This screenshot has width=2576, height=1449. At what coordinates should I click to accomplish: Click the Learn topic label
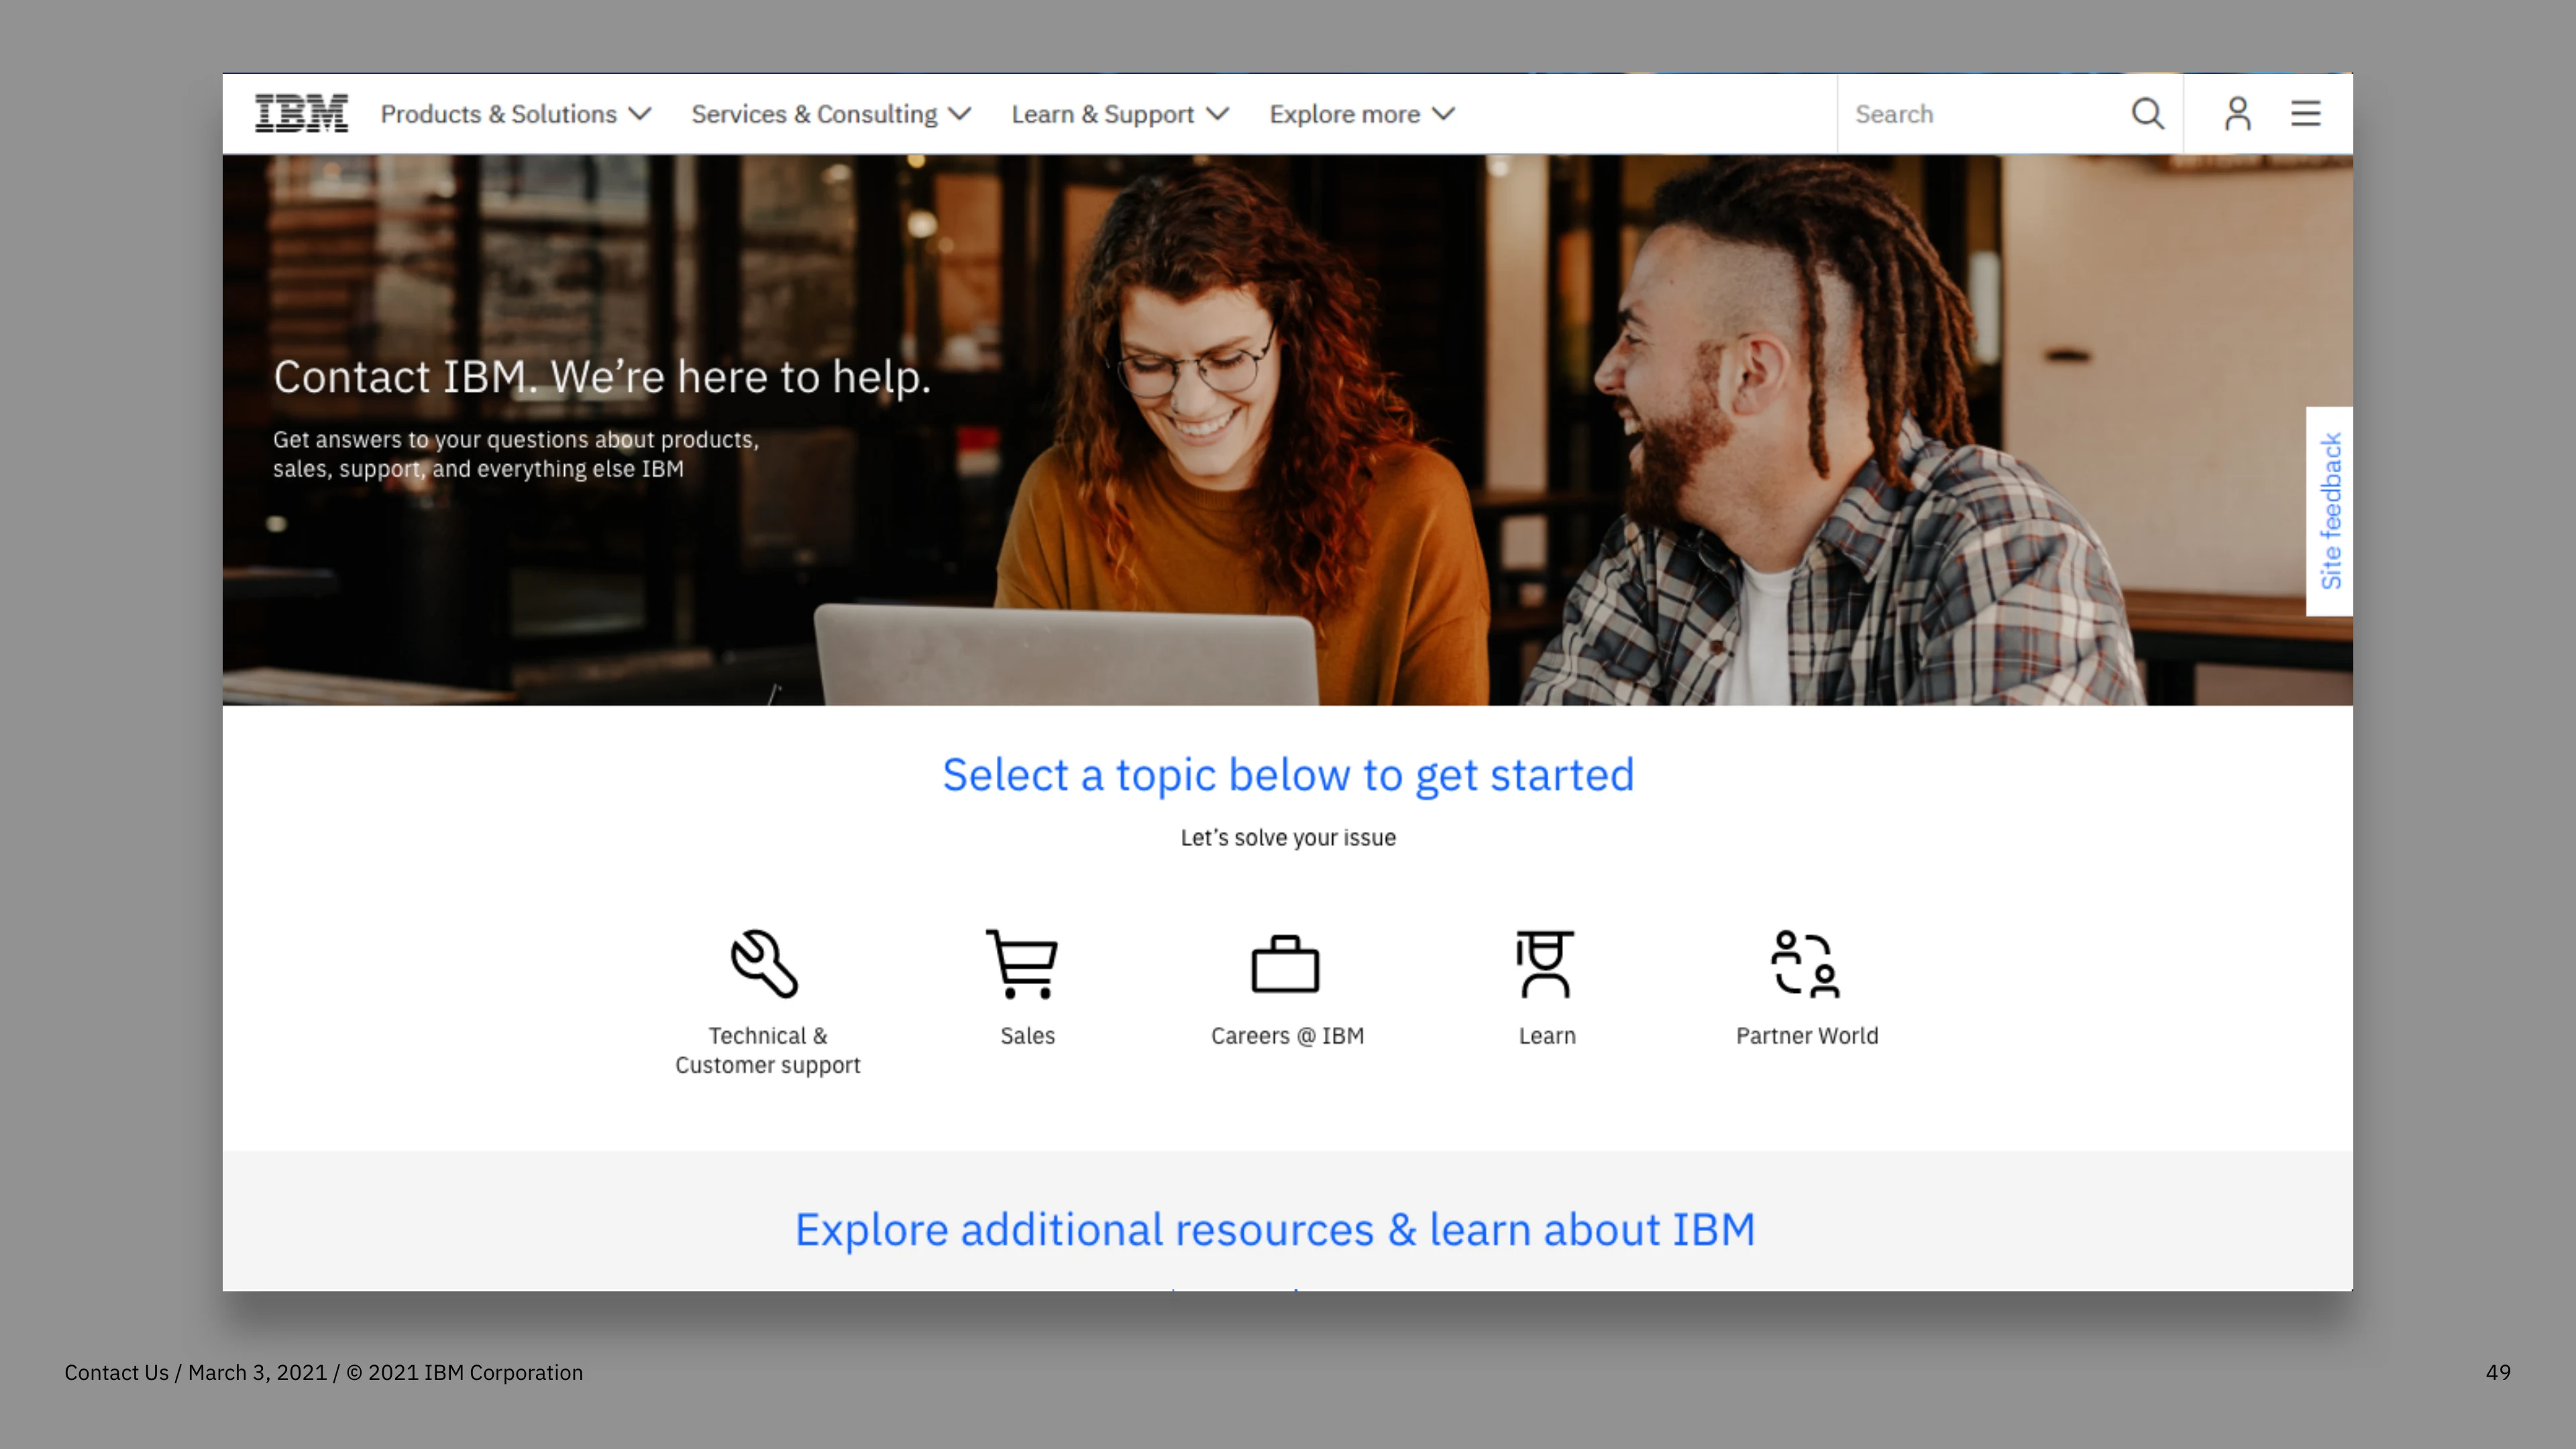[1547, 1036]
